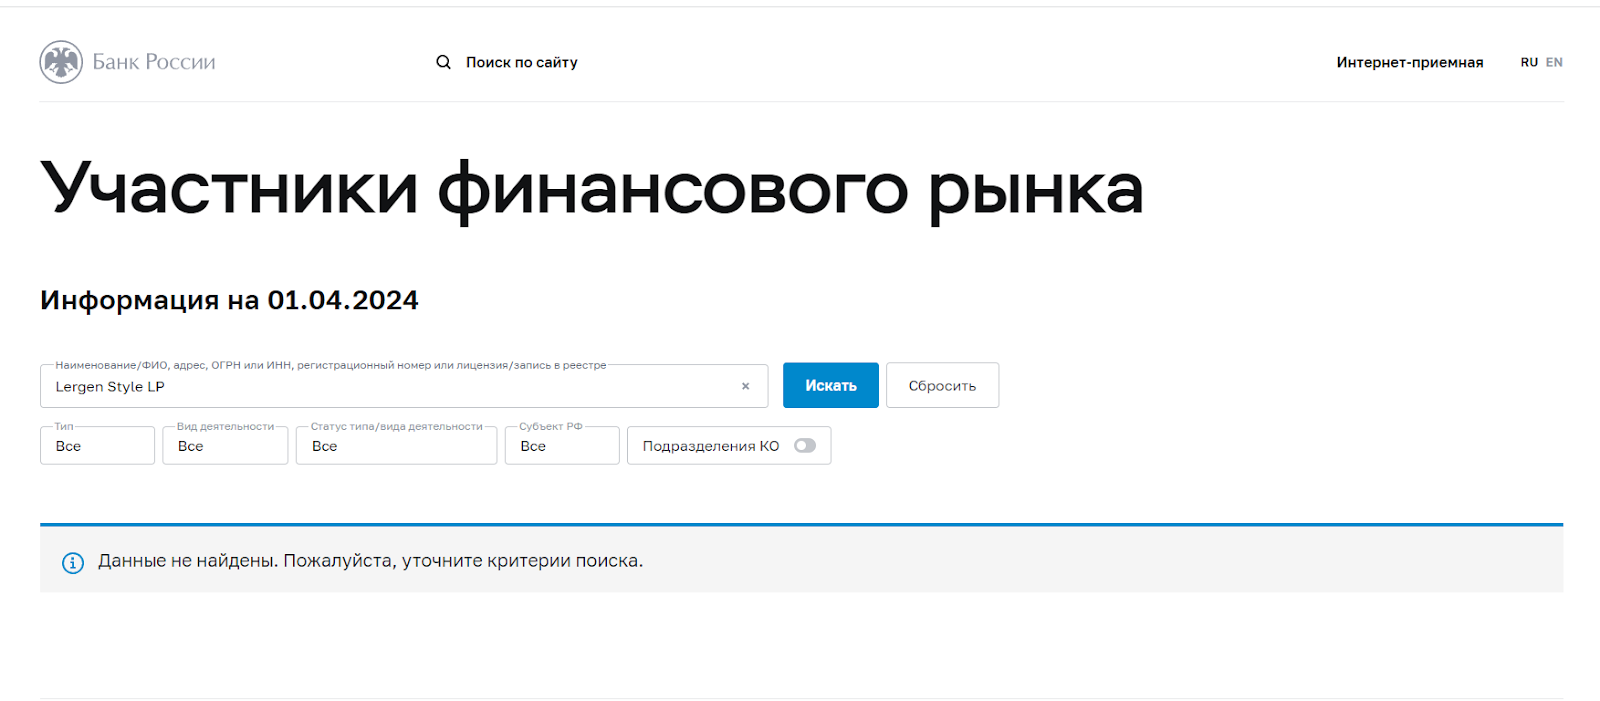Click Поиск по сайту text

click(522, 62)
